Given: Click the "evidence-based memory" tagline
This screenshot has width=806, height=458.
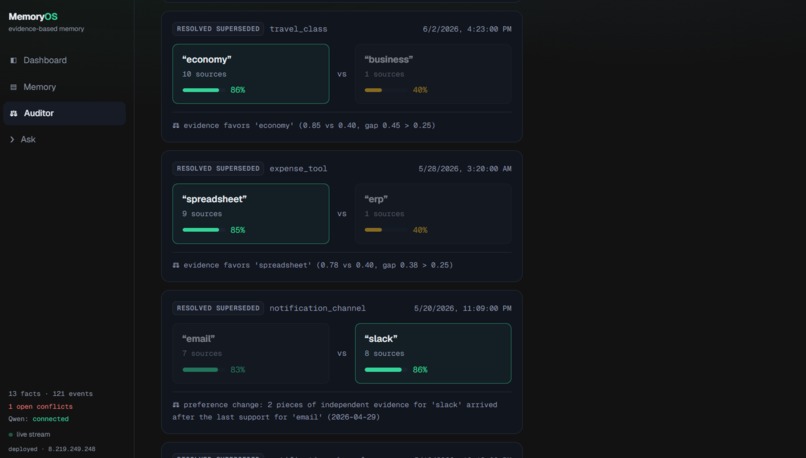Looking at the screenshot, I should pos(46,29).
